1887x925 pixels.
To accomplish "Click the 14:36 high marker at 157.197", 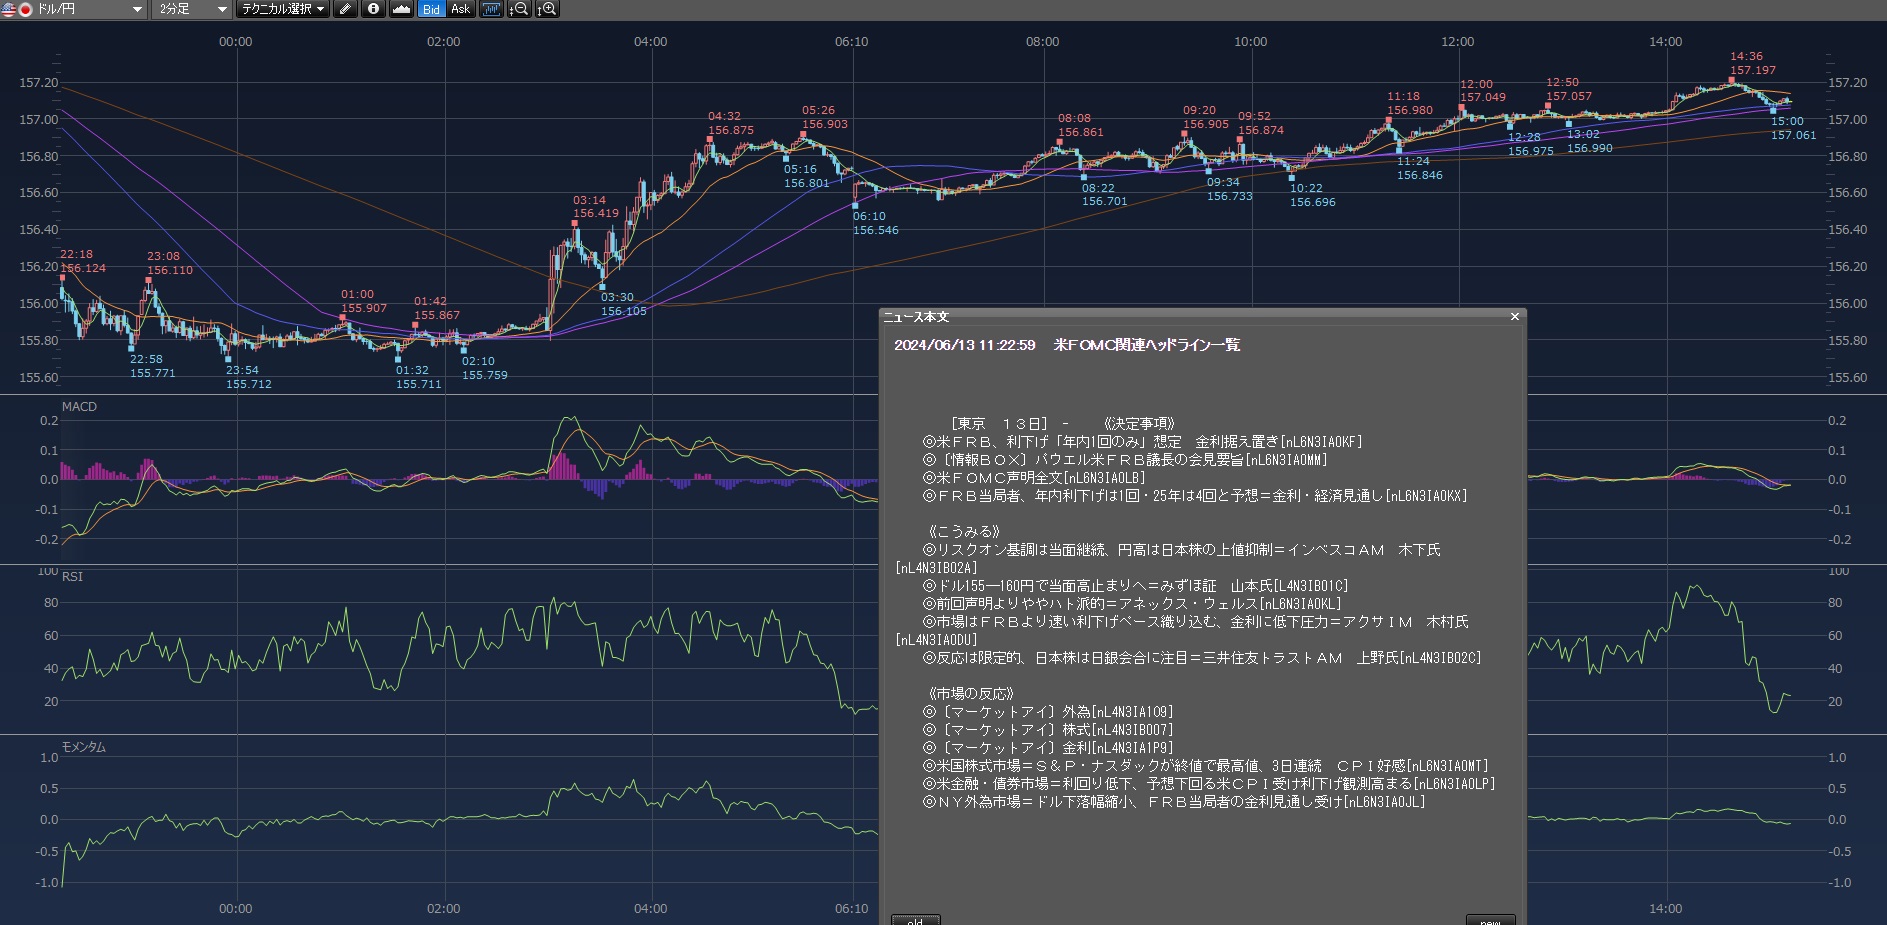I will [x=1731, y=79].
